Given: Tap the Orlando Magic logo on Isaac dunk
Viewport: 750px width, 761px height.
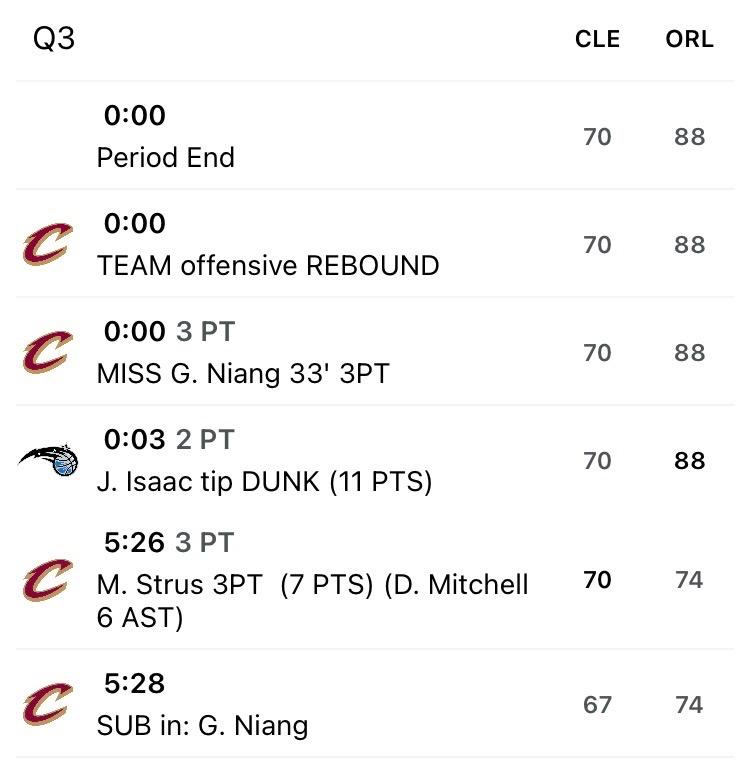Looking at the screenshot, I should [48, 460].
